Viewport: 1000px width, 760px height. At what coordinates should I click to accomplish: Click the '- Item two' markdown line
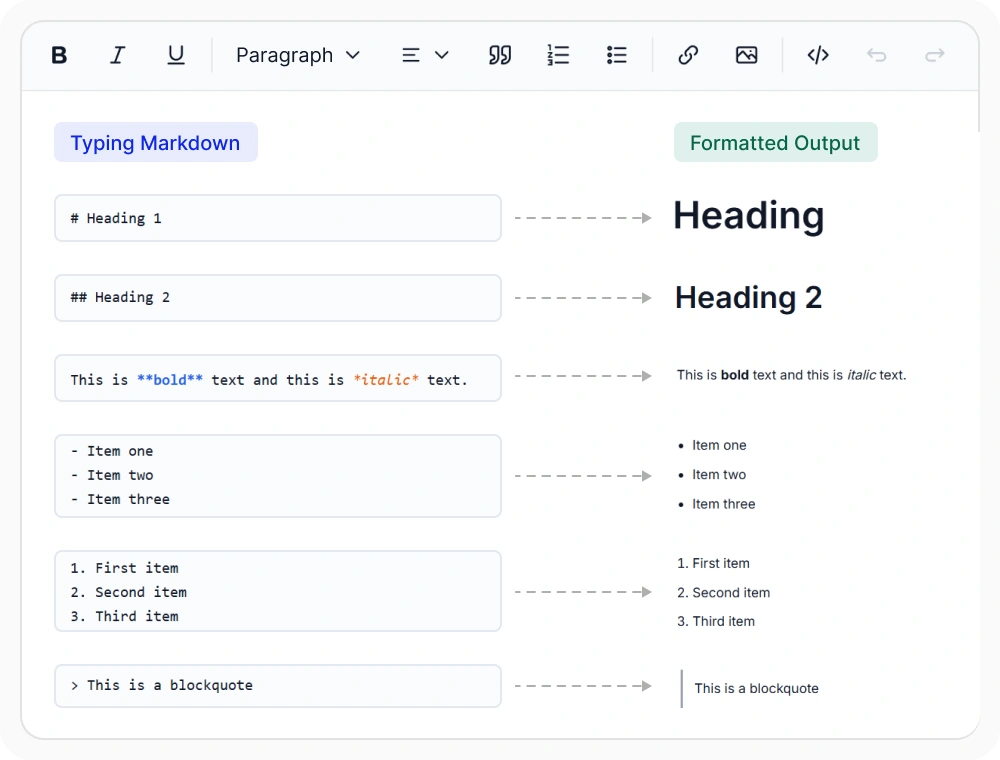pos(112,476)
